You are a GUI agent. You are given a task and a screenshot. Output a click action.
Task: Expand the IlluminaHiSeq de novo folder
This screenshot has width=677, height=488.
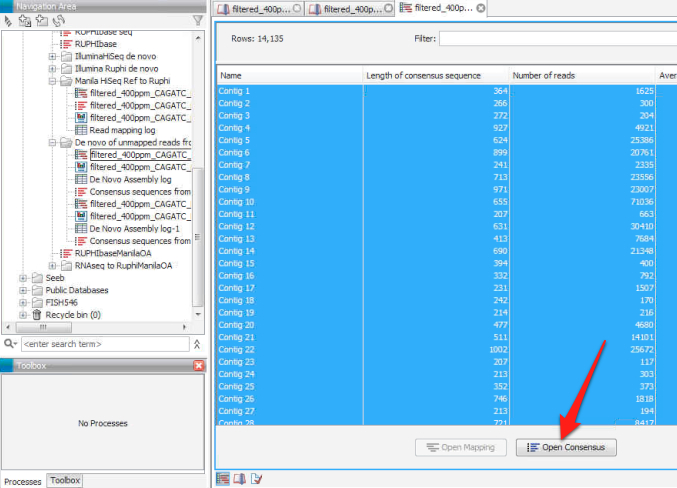[x=52, y=57]
